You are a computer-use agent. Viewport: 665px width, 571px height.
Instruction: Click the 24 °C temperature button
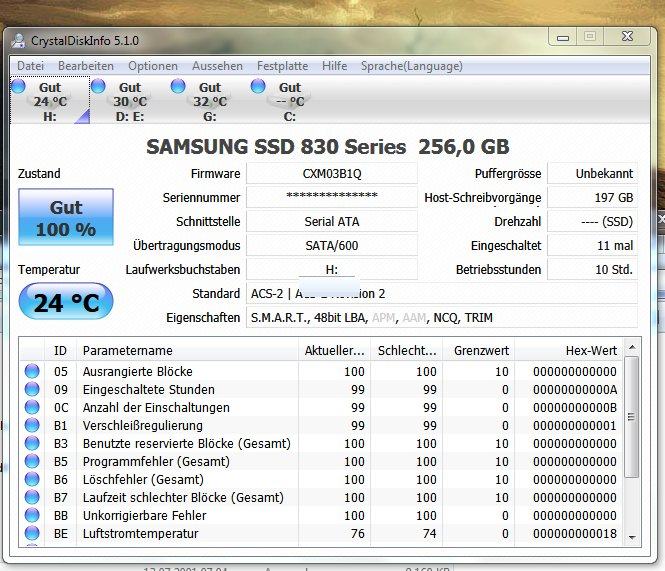pos(66,302)
